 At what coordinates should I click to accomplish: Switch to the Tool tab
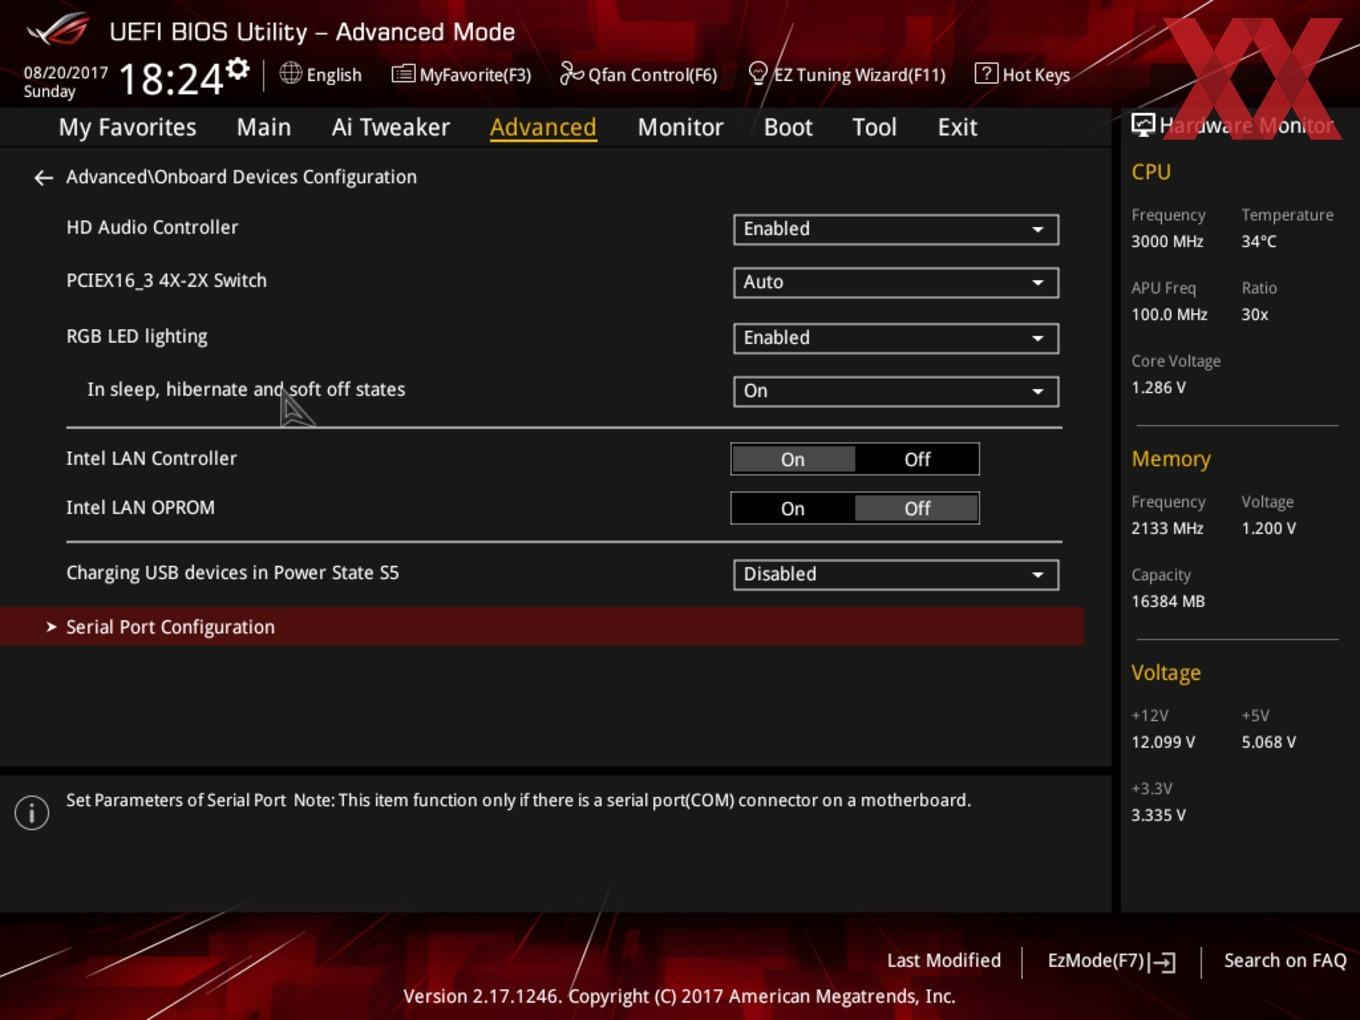point(874,127)
